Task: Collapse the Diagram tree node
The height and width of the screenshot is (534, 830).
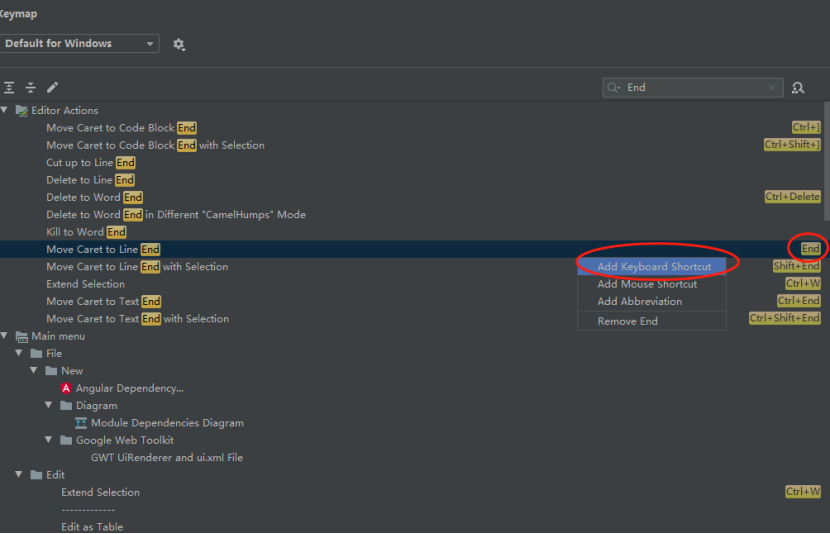Action: [x=49, y=405]
